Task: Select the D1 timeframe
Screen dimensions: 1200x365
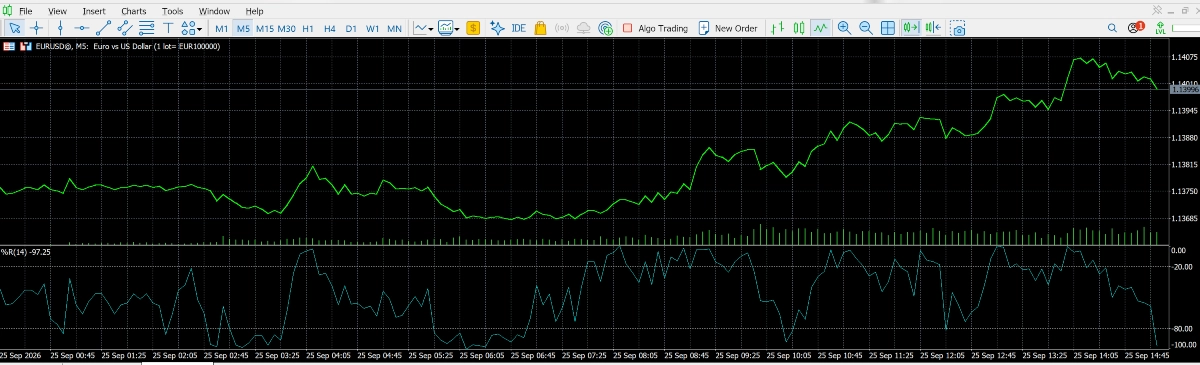Action: [351, 28]
